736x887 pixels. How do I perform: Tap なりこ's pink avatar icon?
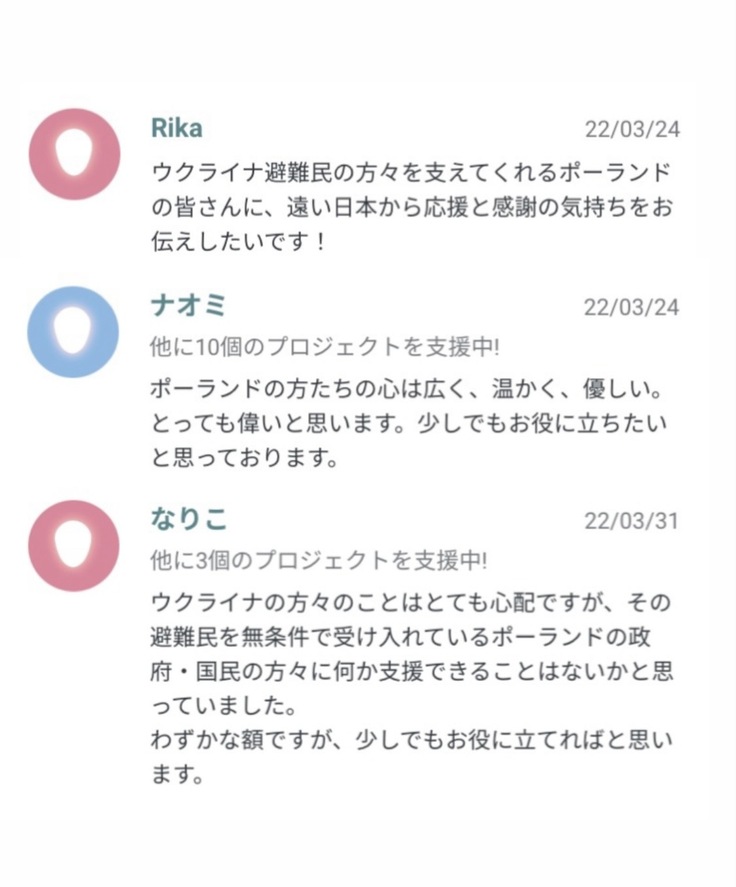73,546
